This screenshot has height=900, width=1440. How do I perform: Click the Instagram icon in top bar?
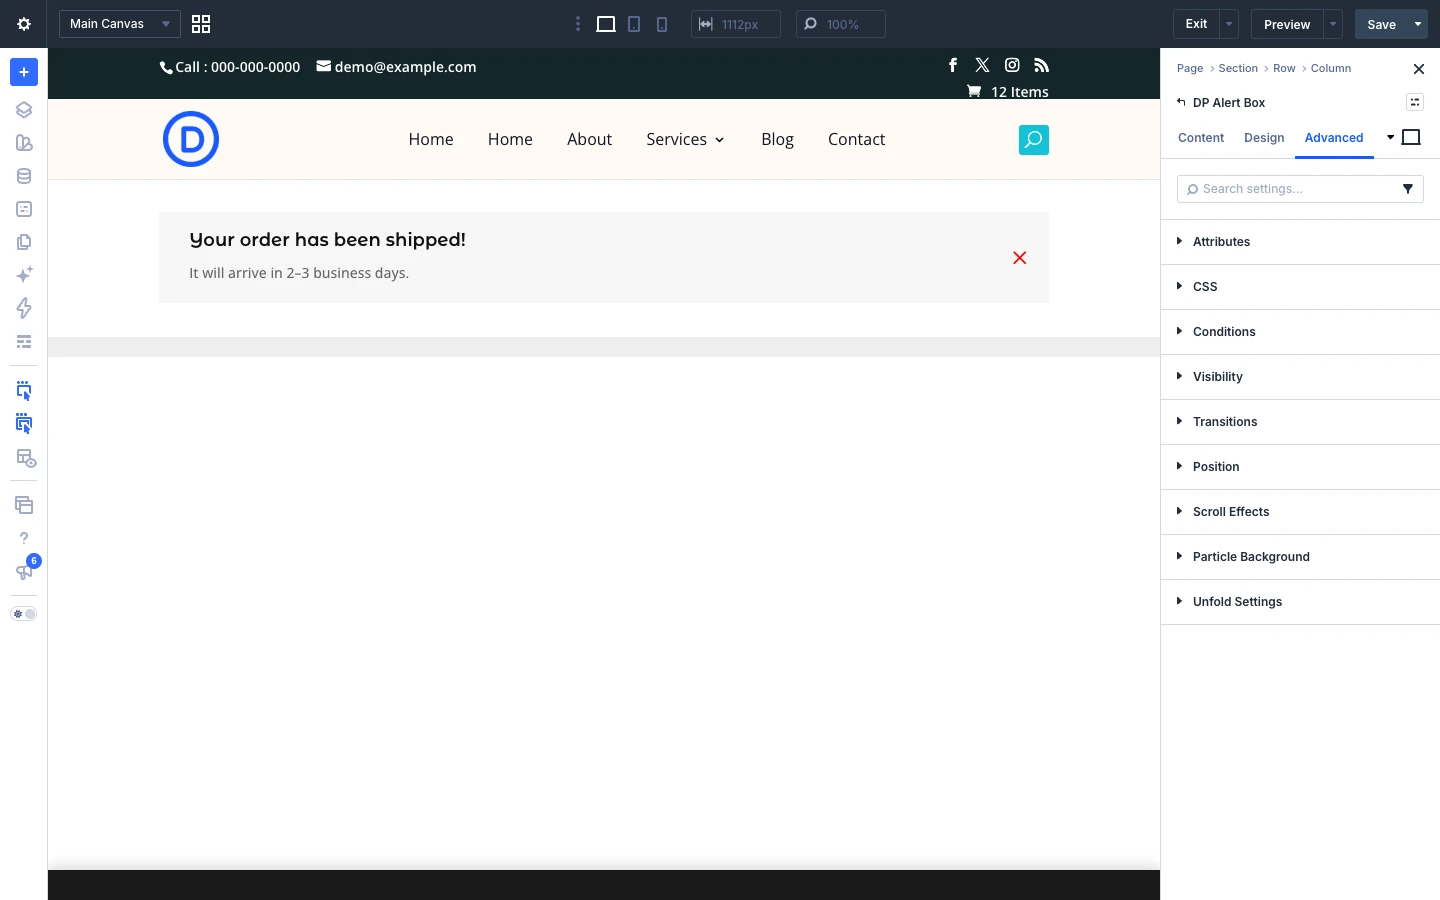1012,65
